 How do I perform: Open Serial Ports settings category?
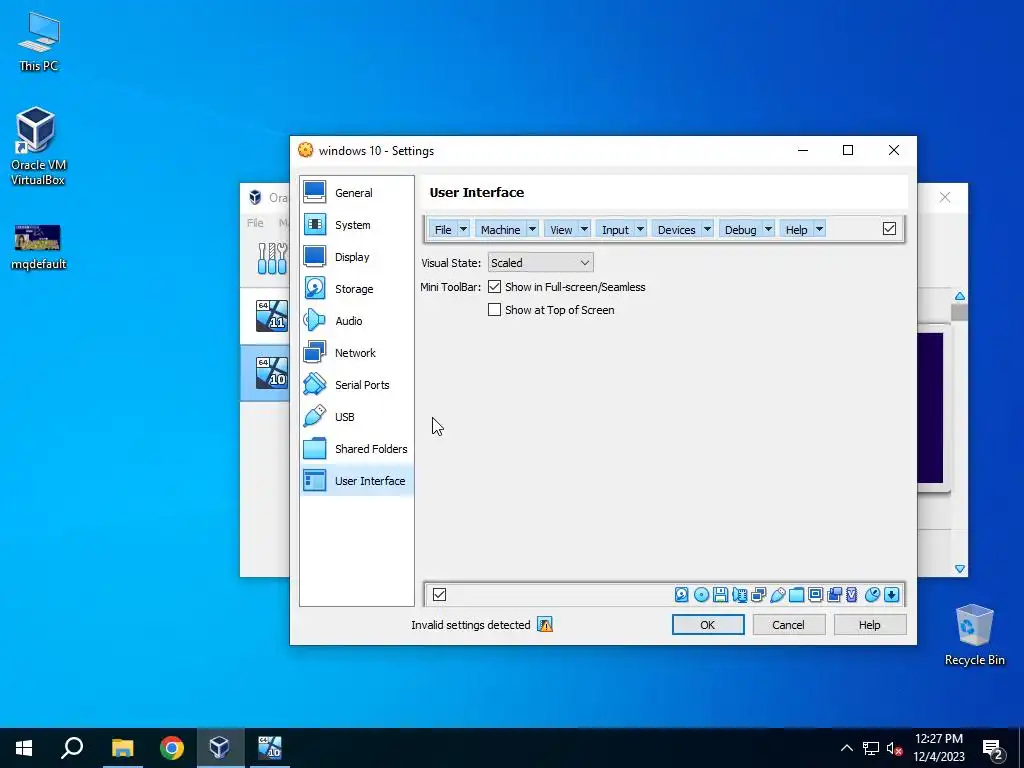click(x=357, y=385)
